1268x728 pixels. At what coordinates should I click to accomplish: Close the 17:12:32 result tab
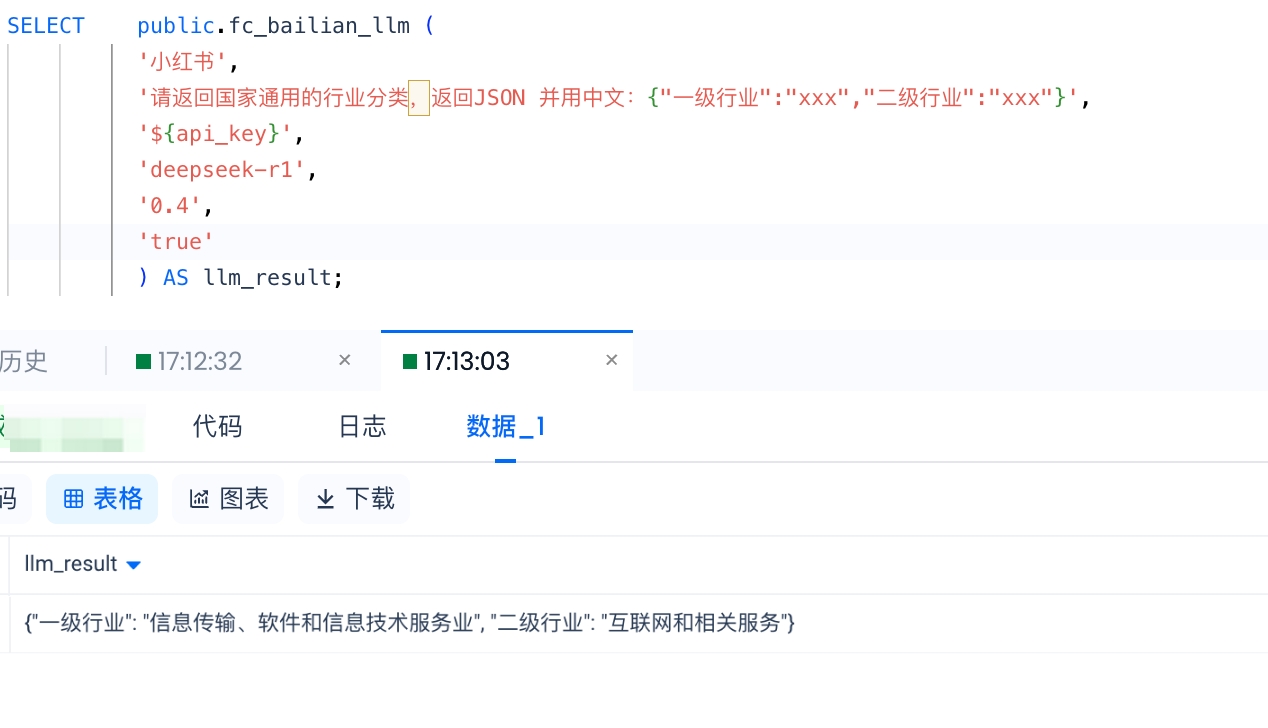tap(345, 360)
